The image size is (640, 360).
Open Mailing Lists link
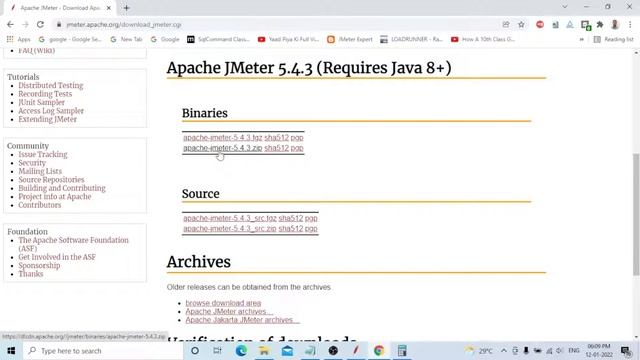point(40,171)
